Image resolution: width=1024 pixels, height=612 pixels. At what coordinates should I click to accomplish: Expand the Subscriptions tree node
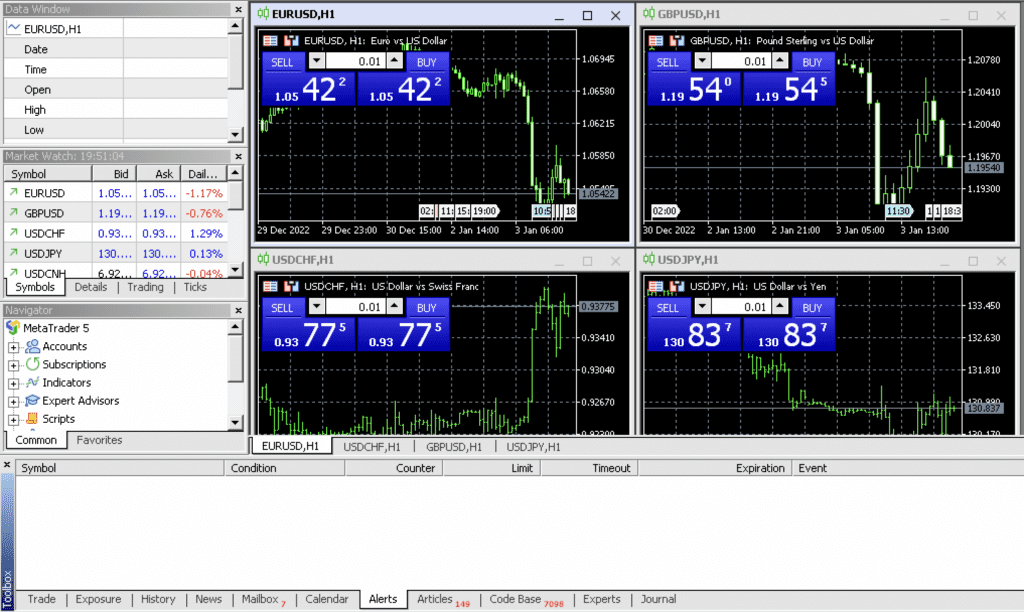click(x=13, y=365)
